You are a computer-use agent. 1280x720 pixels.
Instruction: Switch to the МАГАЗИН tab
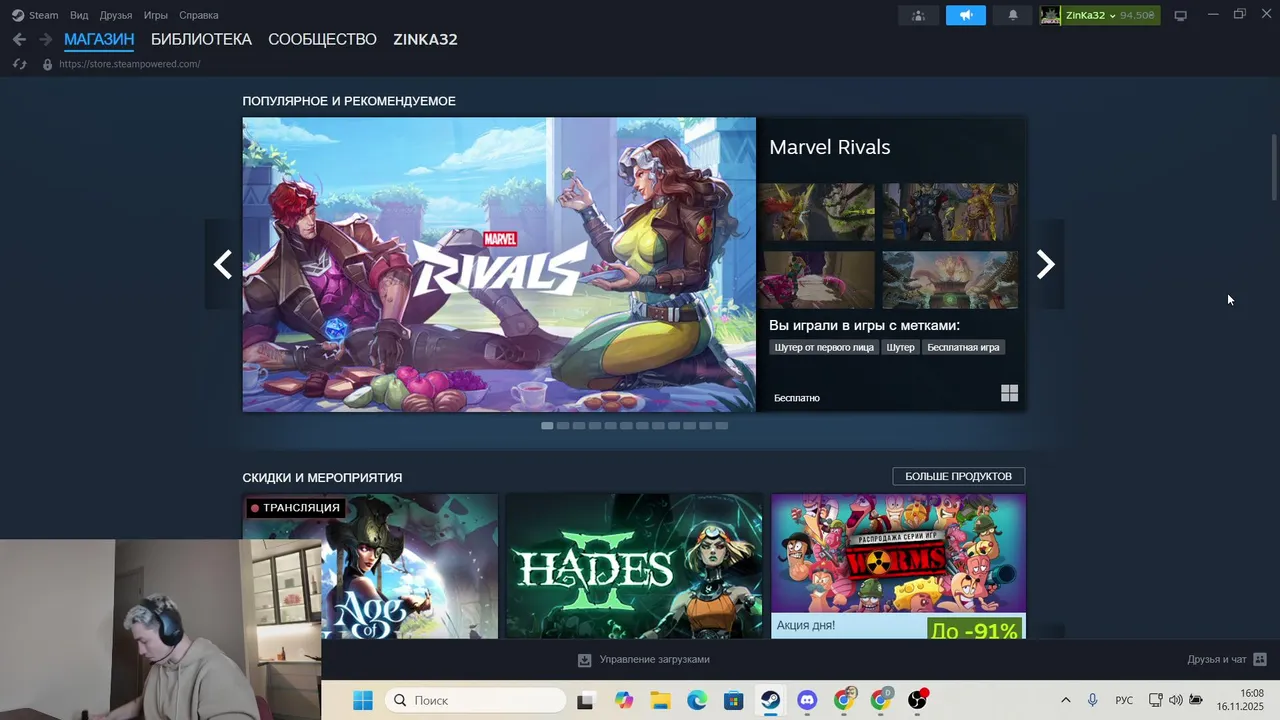click(x=99, y=39)
